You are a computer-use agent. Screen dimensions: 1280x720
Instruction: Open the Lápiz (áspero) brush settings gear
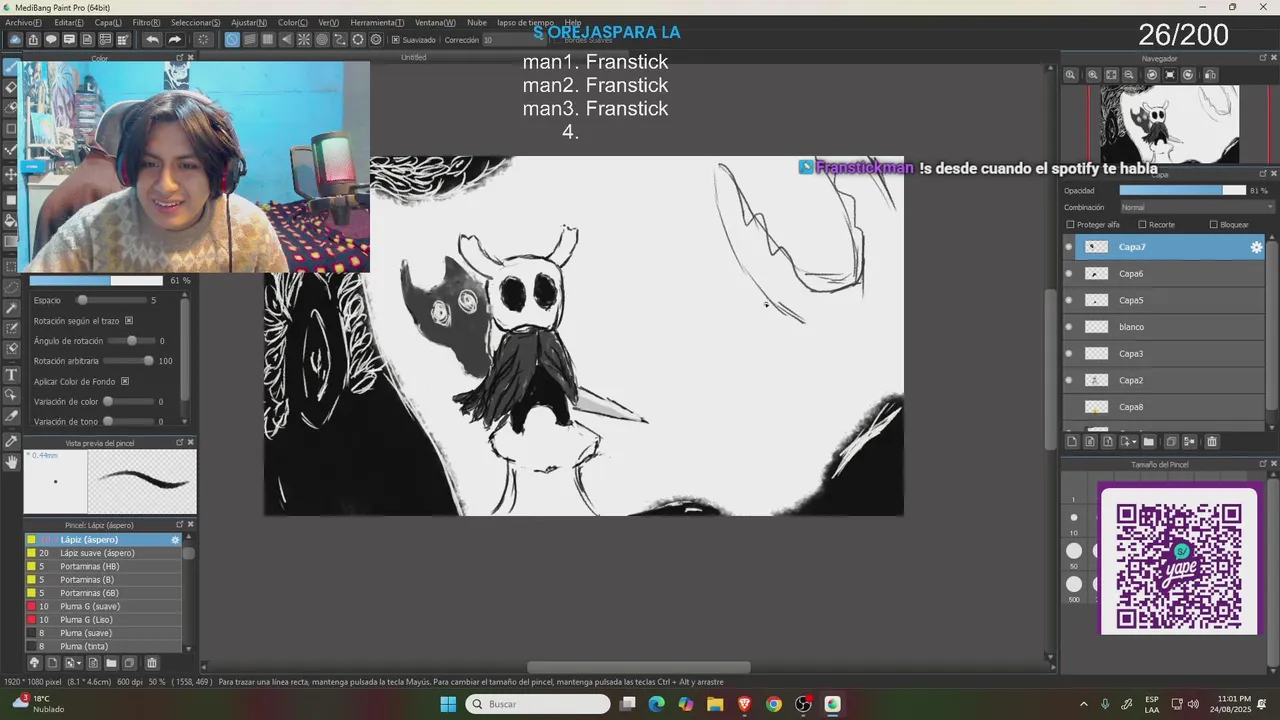(x=175, y=540)
